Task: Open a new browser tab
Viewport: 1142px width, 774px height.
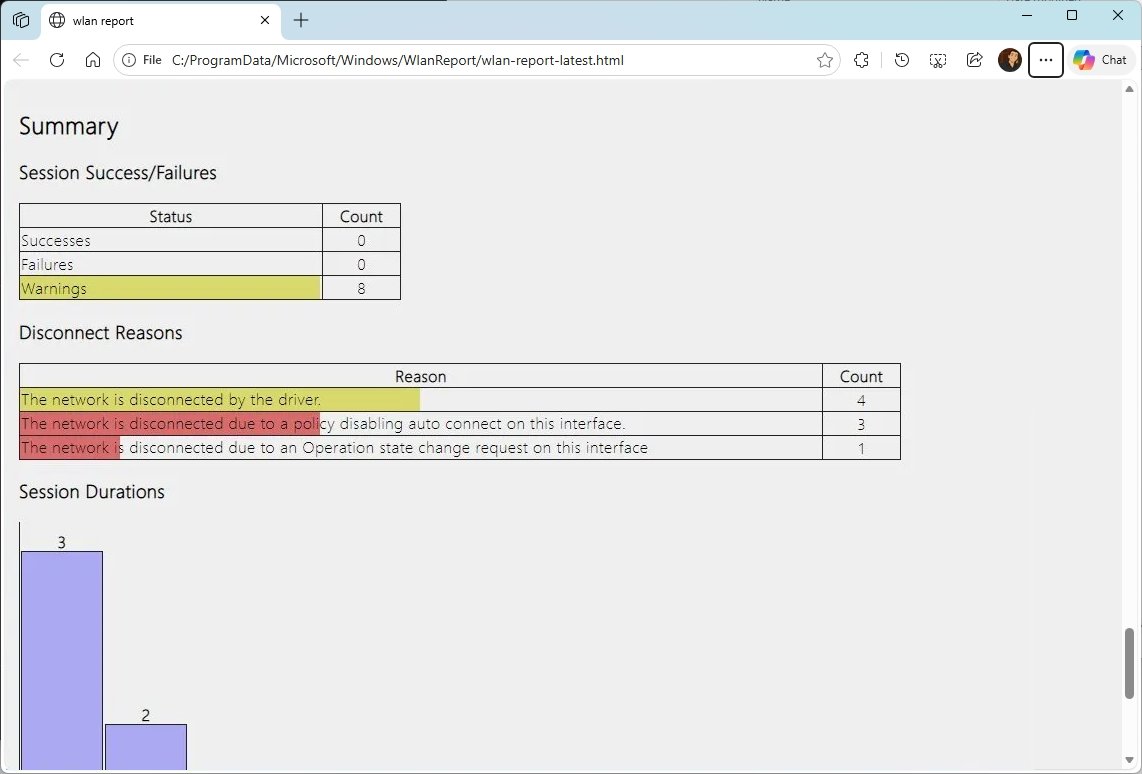Action: click(x=301, y=20)
